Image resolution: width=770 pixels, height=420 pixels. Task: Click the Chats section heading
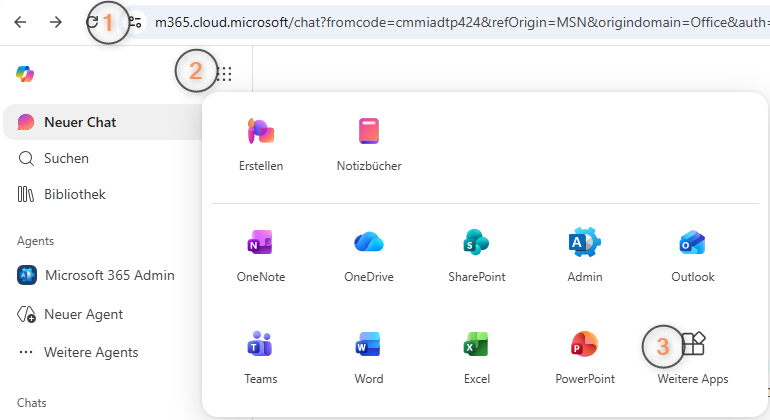[32, 403]
